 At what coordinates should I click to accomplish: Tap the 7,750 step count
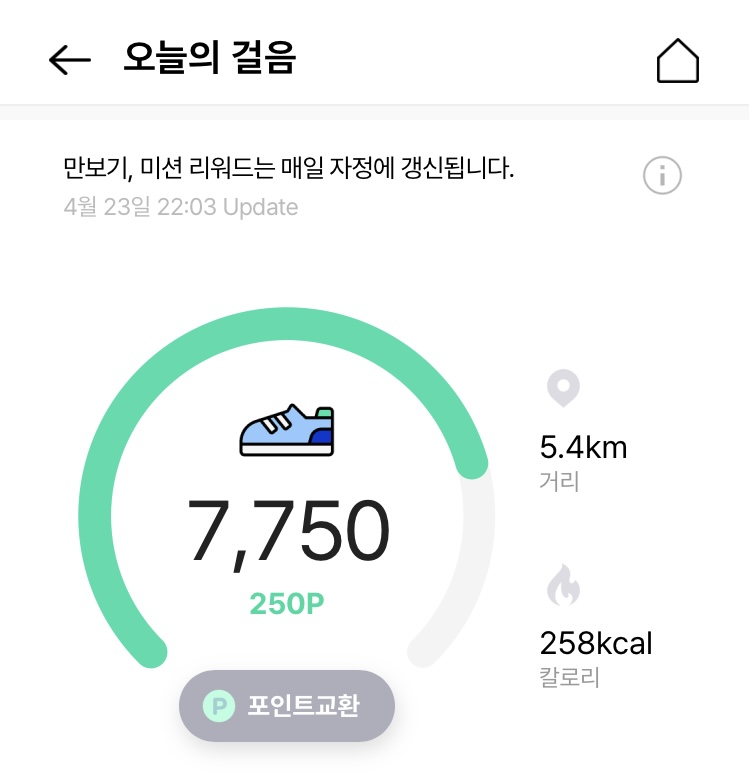click(288, 531)
